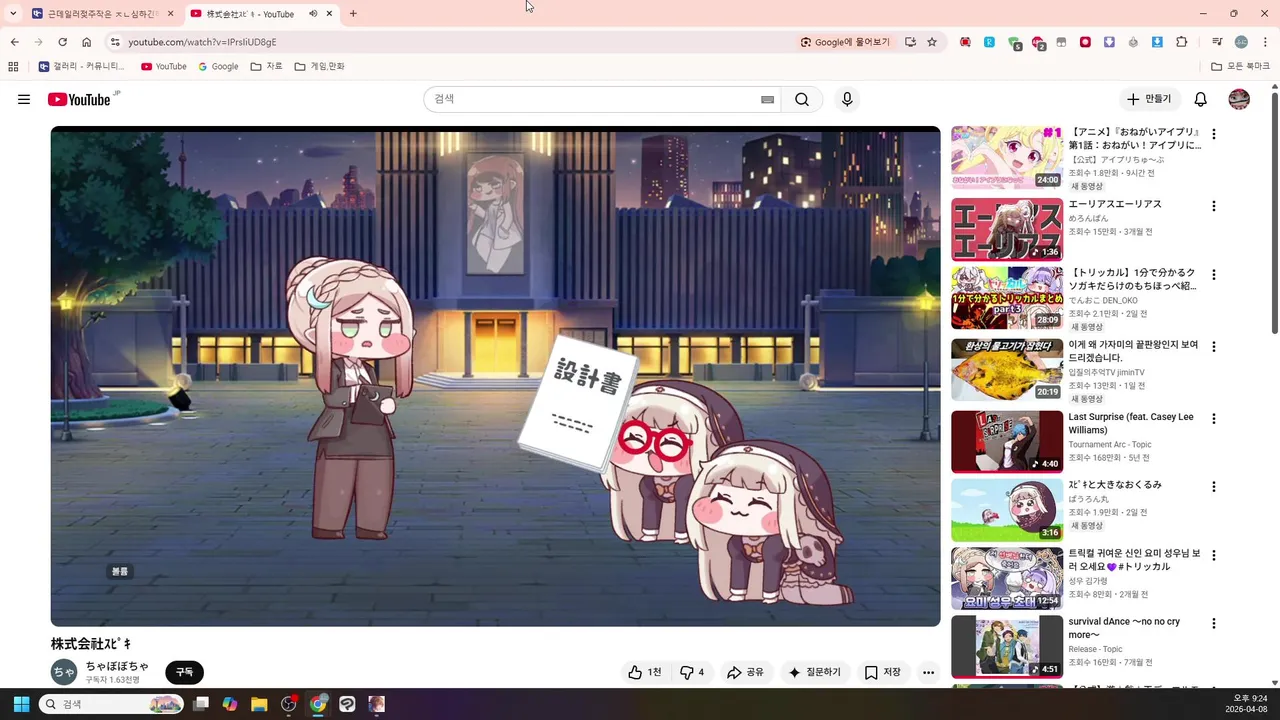Open the Last Surprise thumbnail

[1007, 441]
